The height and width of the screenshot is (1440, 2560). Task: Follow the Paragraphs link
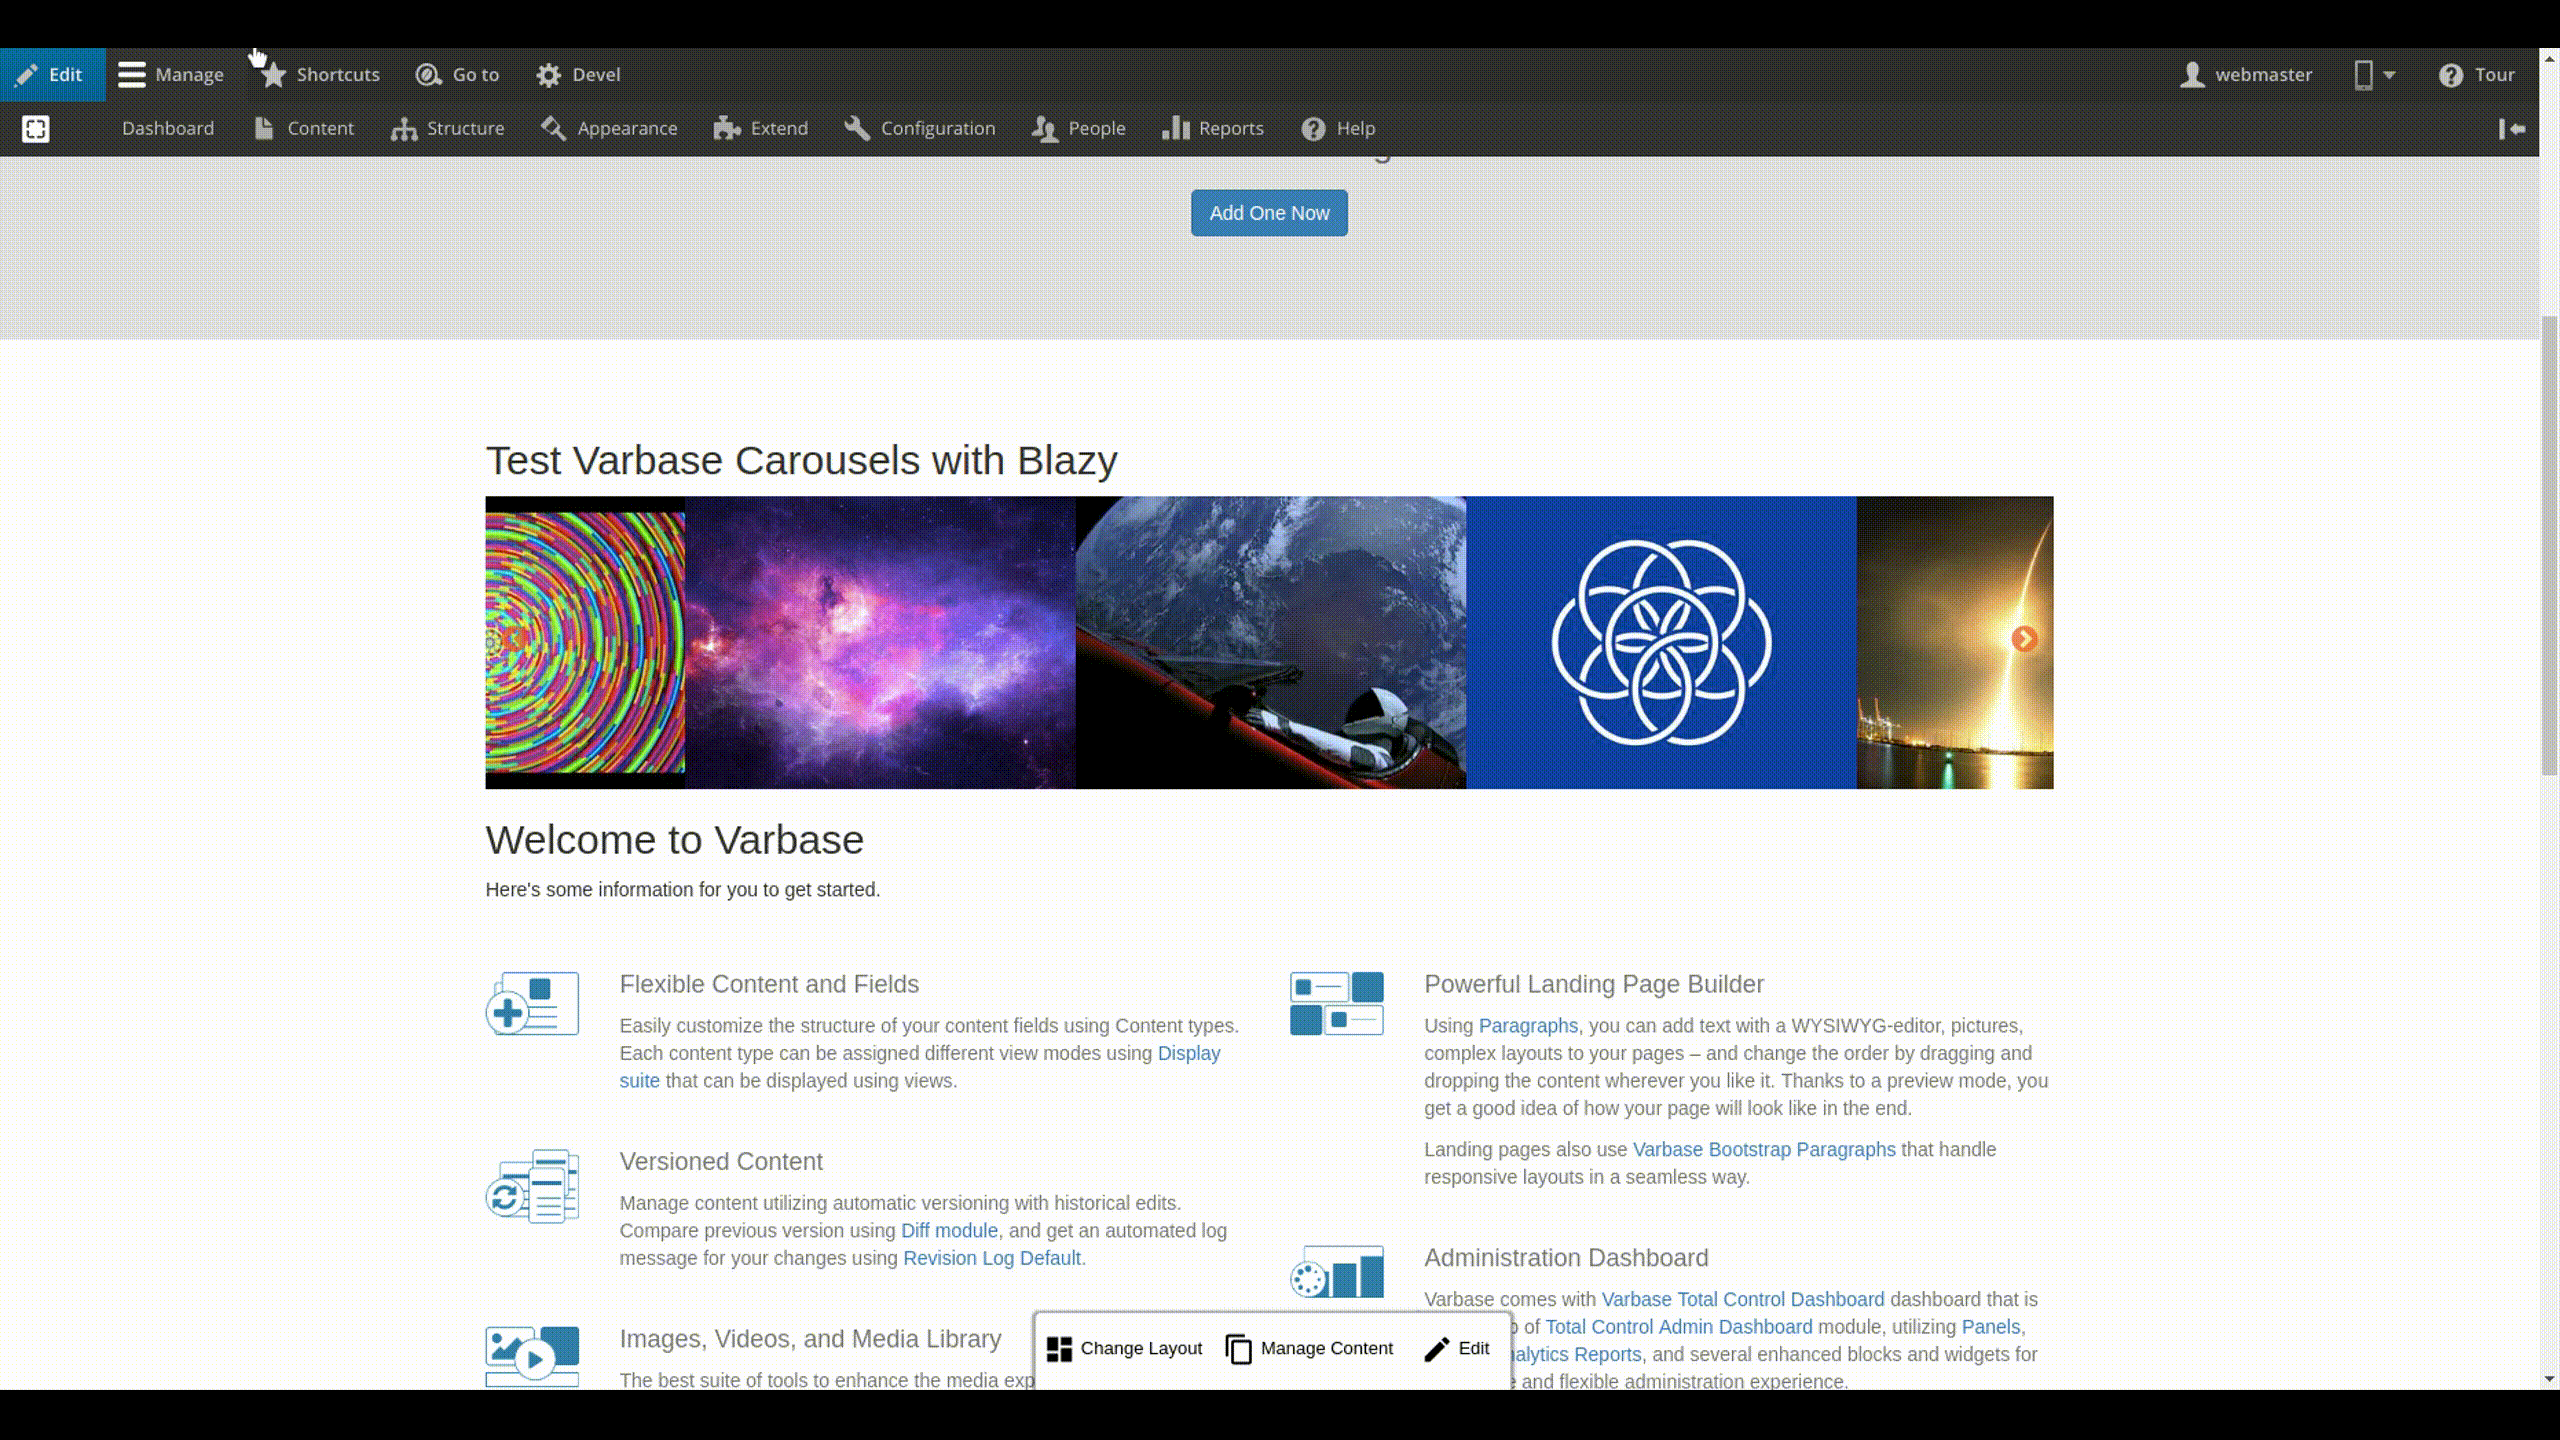tap(1528, 1026)
